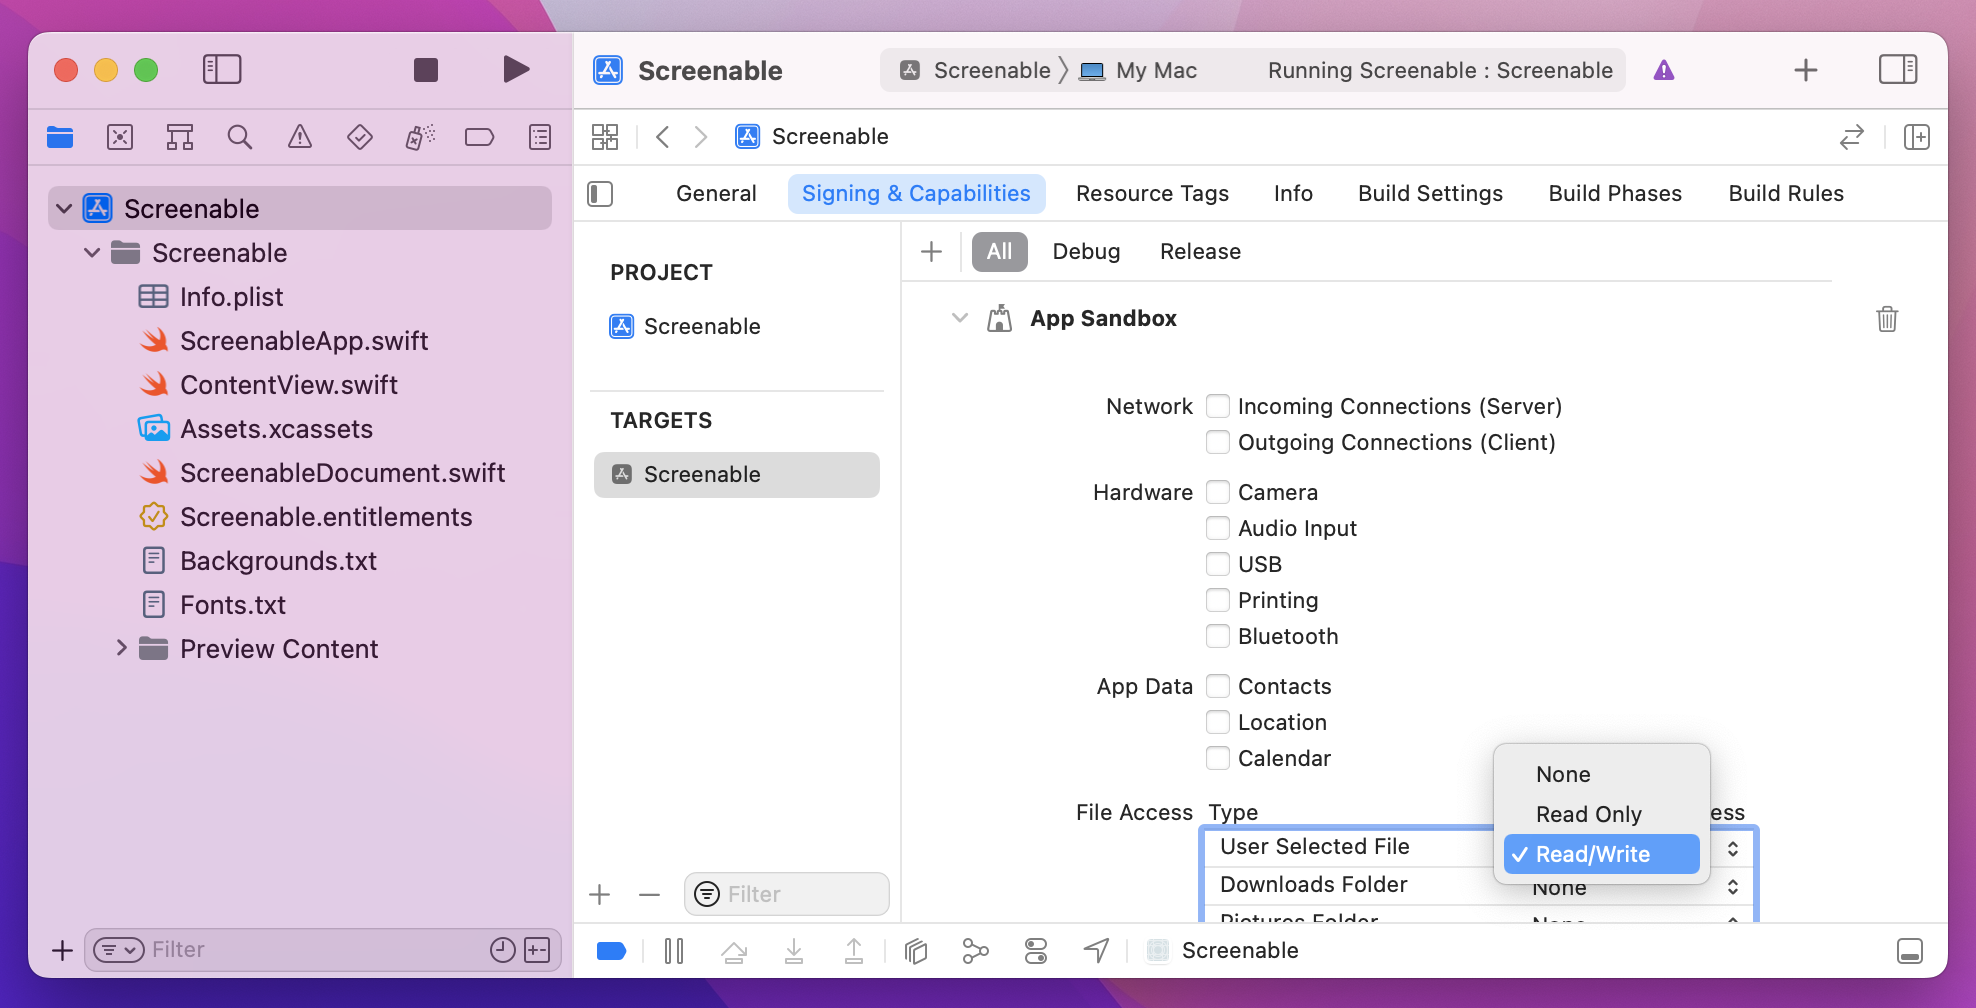This screenshot has height=1008, width=1976.
Task: Enable the Bluetooth capability checkbox
Action: (x=1218, y=636)
